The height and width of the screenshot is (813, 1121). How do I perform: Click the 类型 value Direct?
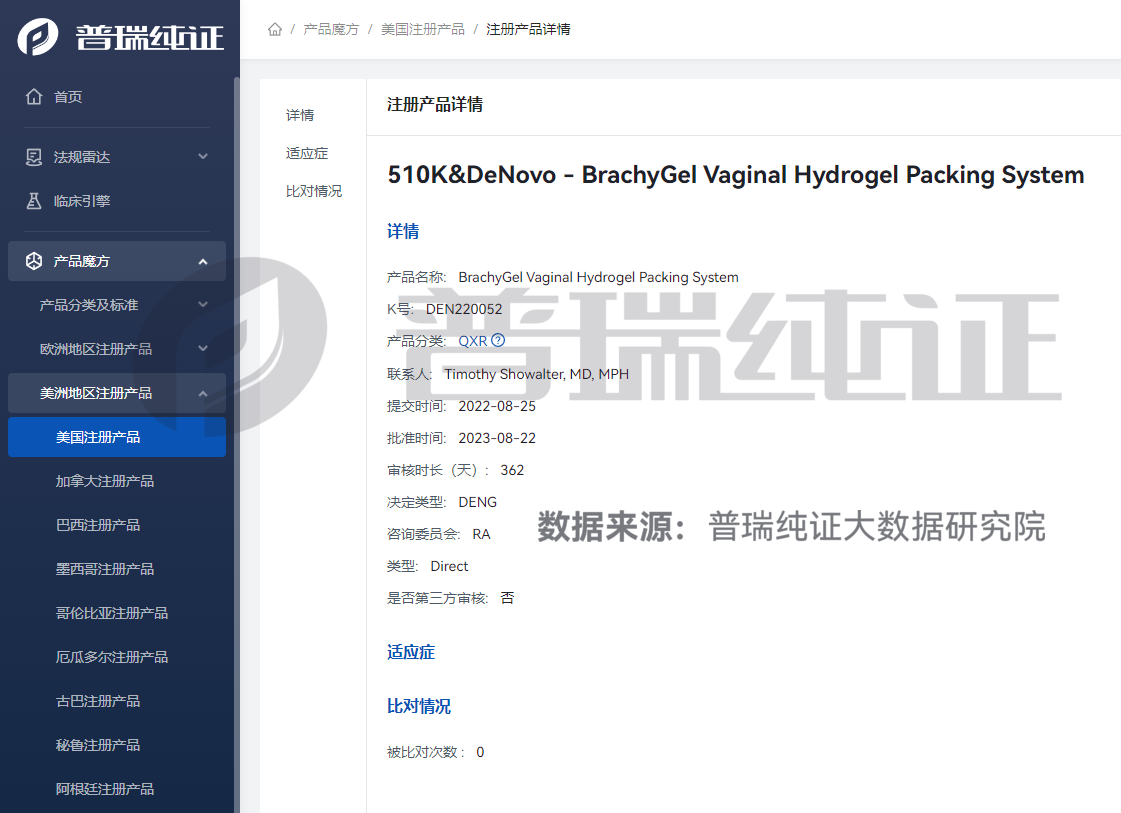coord(449,566)
